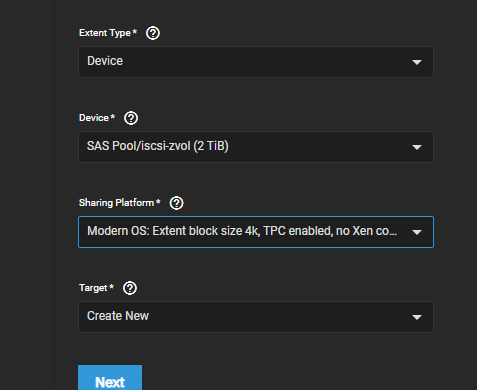Click Next to continue the wizard
477x390 pixels.
[110, 378]
